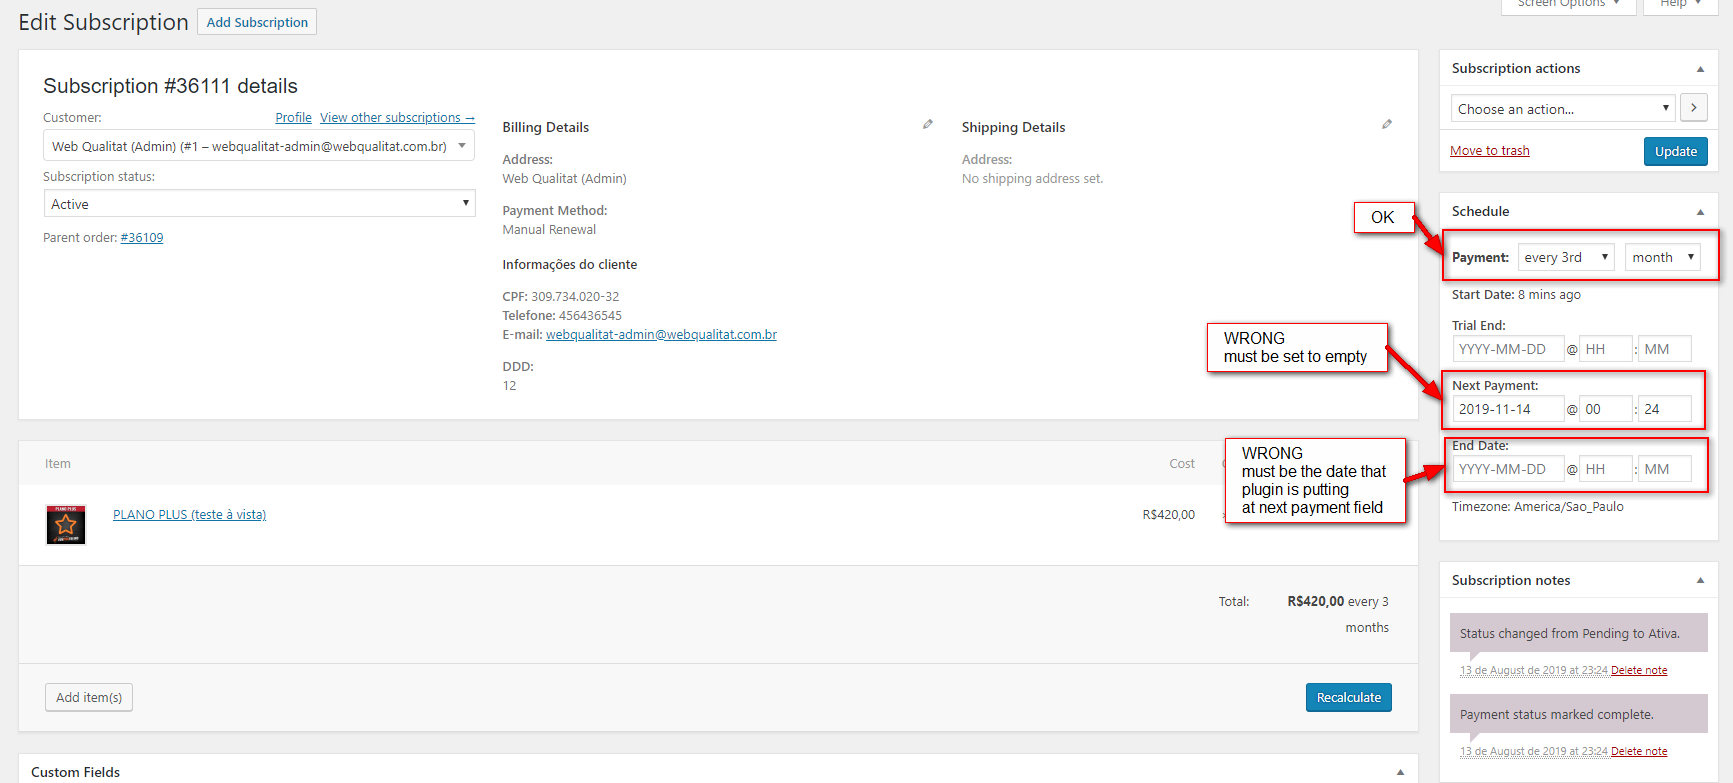1733x783 pixels.
Task: Open parent order #36109 link
Action: point(142,238)
